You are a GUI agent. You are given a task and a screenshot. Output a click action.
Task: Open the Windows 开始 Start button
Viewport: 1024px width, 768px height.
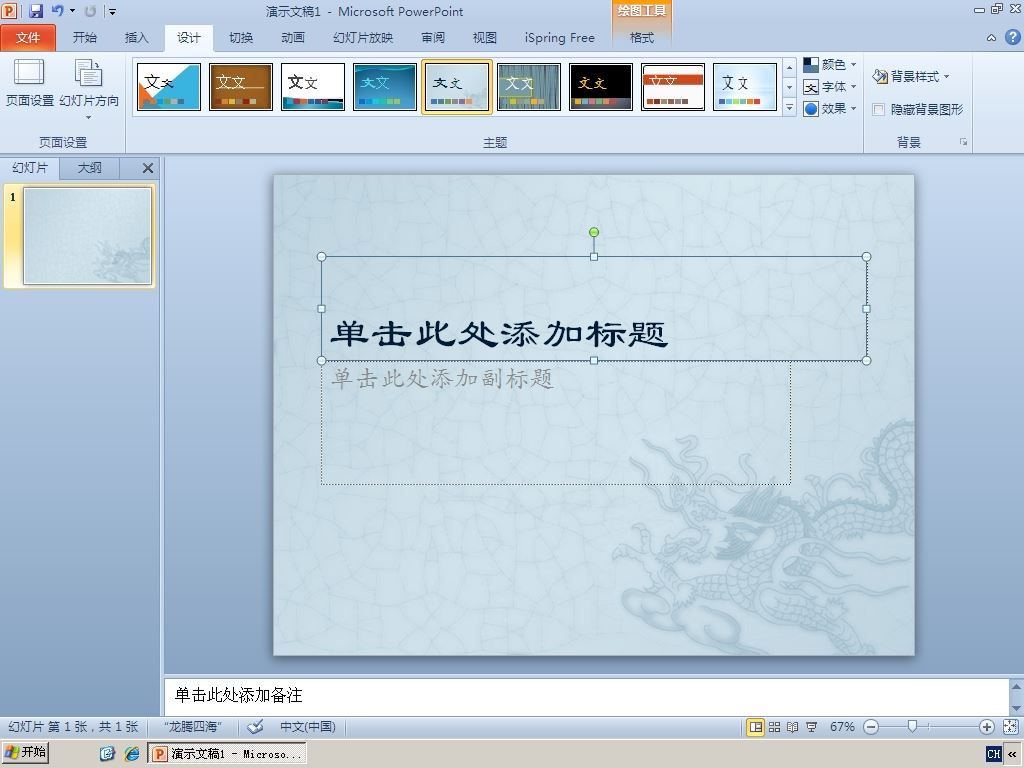[x=25, y=752]
